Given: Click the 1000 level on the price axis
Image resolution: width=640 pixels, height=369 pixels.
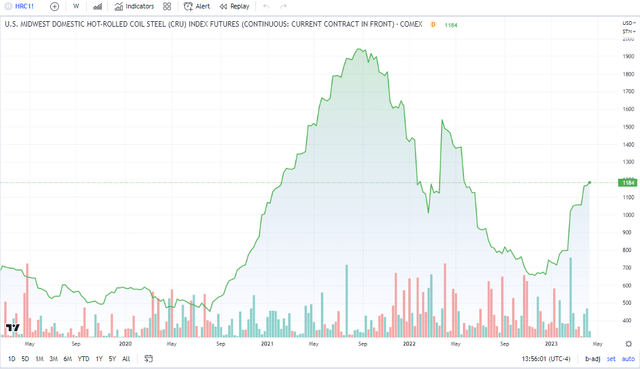Looking at the screenshot, I should tap(628, 215).
